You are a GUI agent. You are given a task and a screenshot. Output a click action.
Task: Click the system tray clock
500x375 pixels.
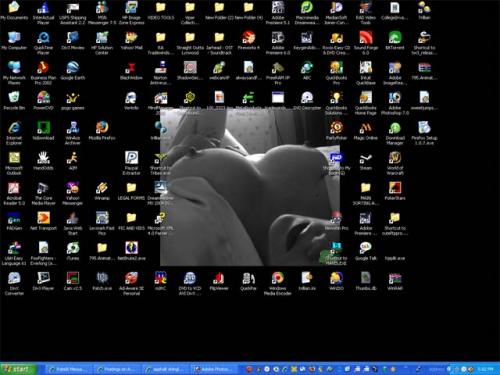click(485, 369)
